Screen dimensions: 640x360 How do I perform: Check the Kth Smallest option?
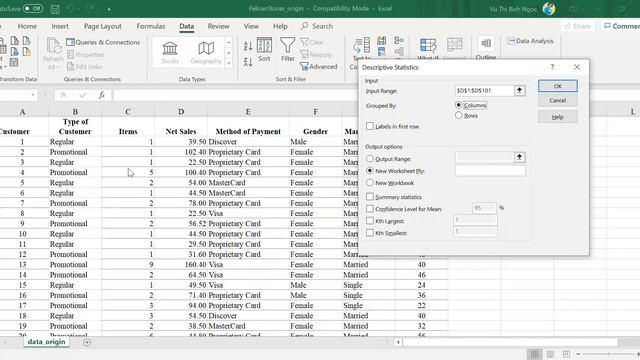tap(370, 233)
